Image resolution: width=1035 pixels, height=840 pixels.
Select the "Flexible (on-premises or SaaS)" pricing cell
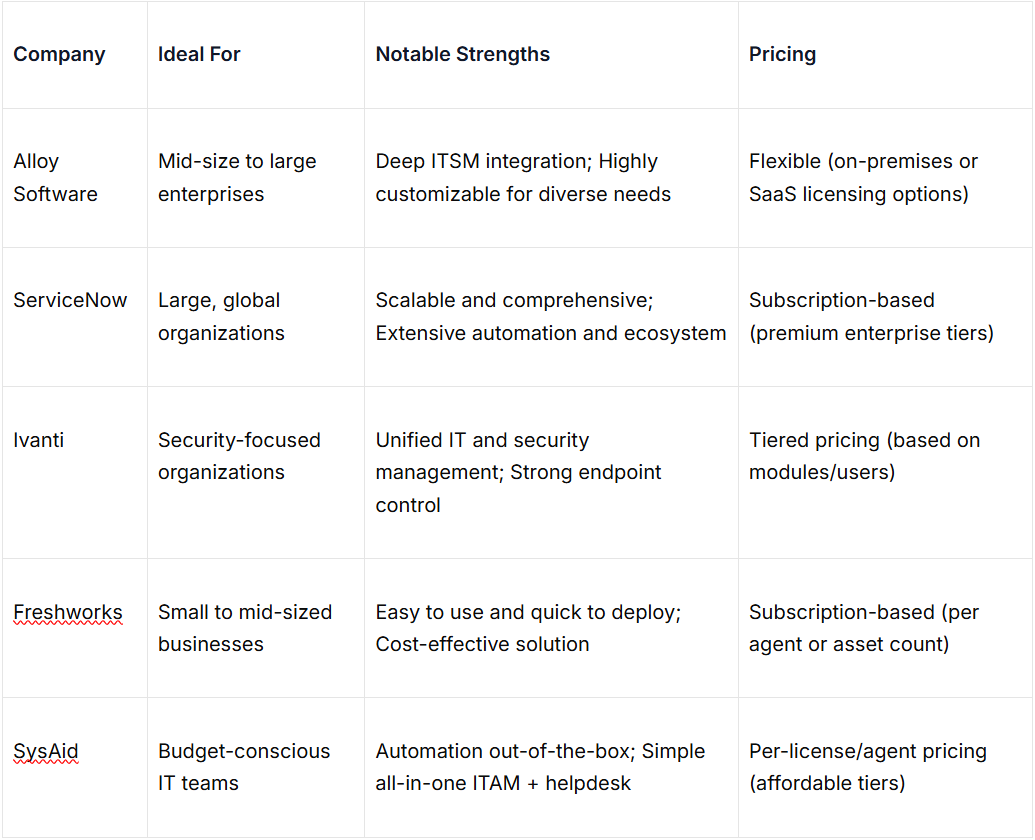tap(863, 178)
